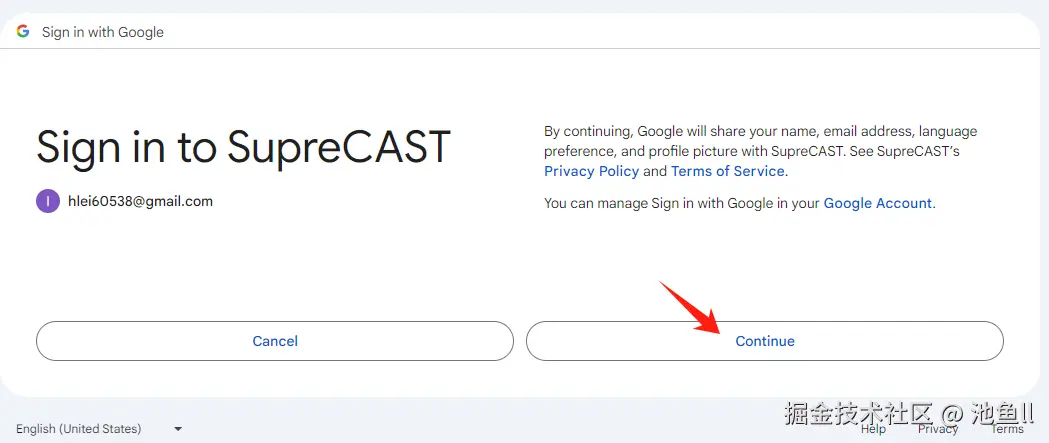The width and height of the screenshot is (1049, 443).
Task: Open the Terms footer link
Action: pos(1007,429)
